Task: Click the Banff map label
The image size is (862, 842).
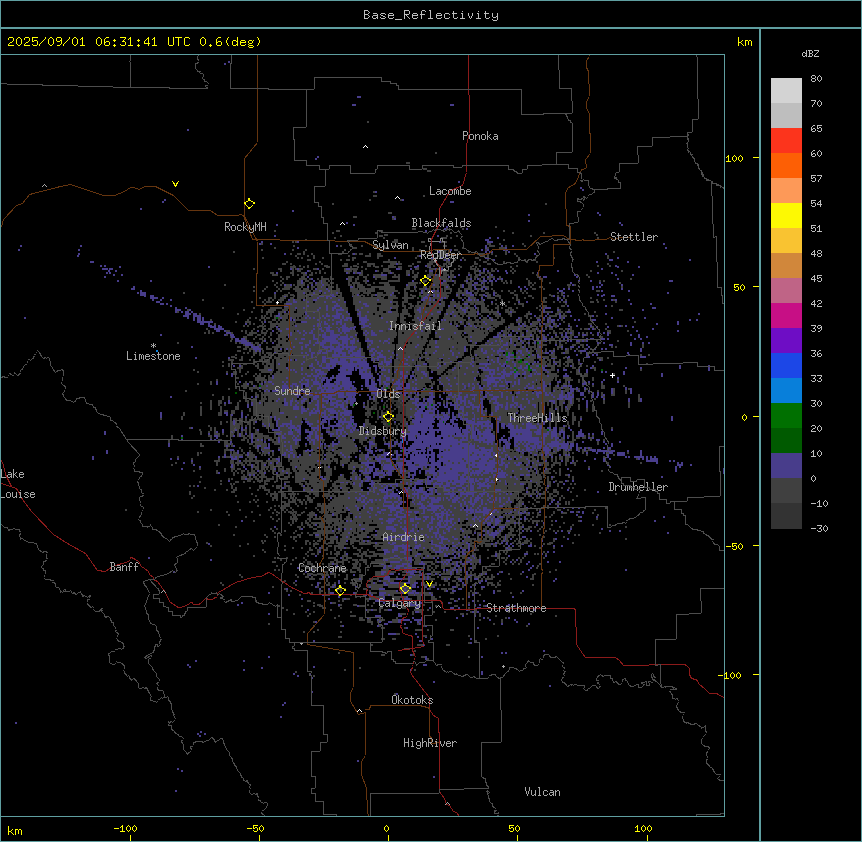Action: (124, 567)
